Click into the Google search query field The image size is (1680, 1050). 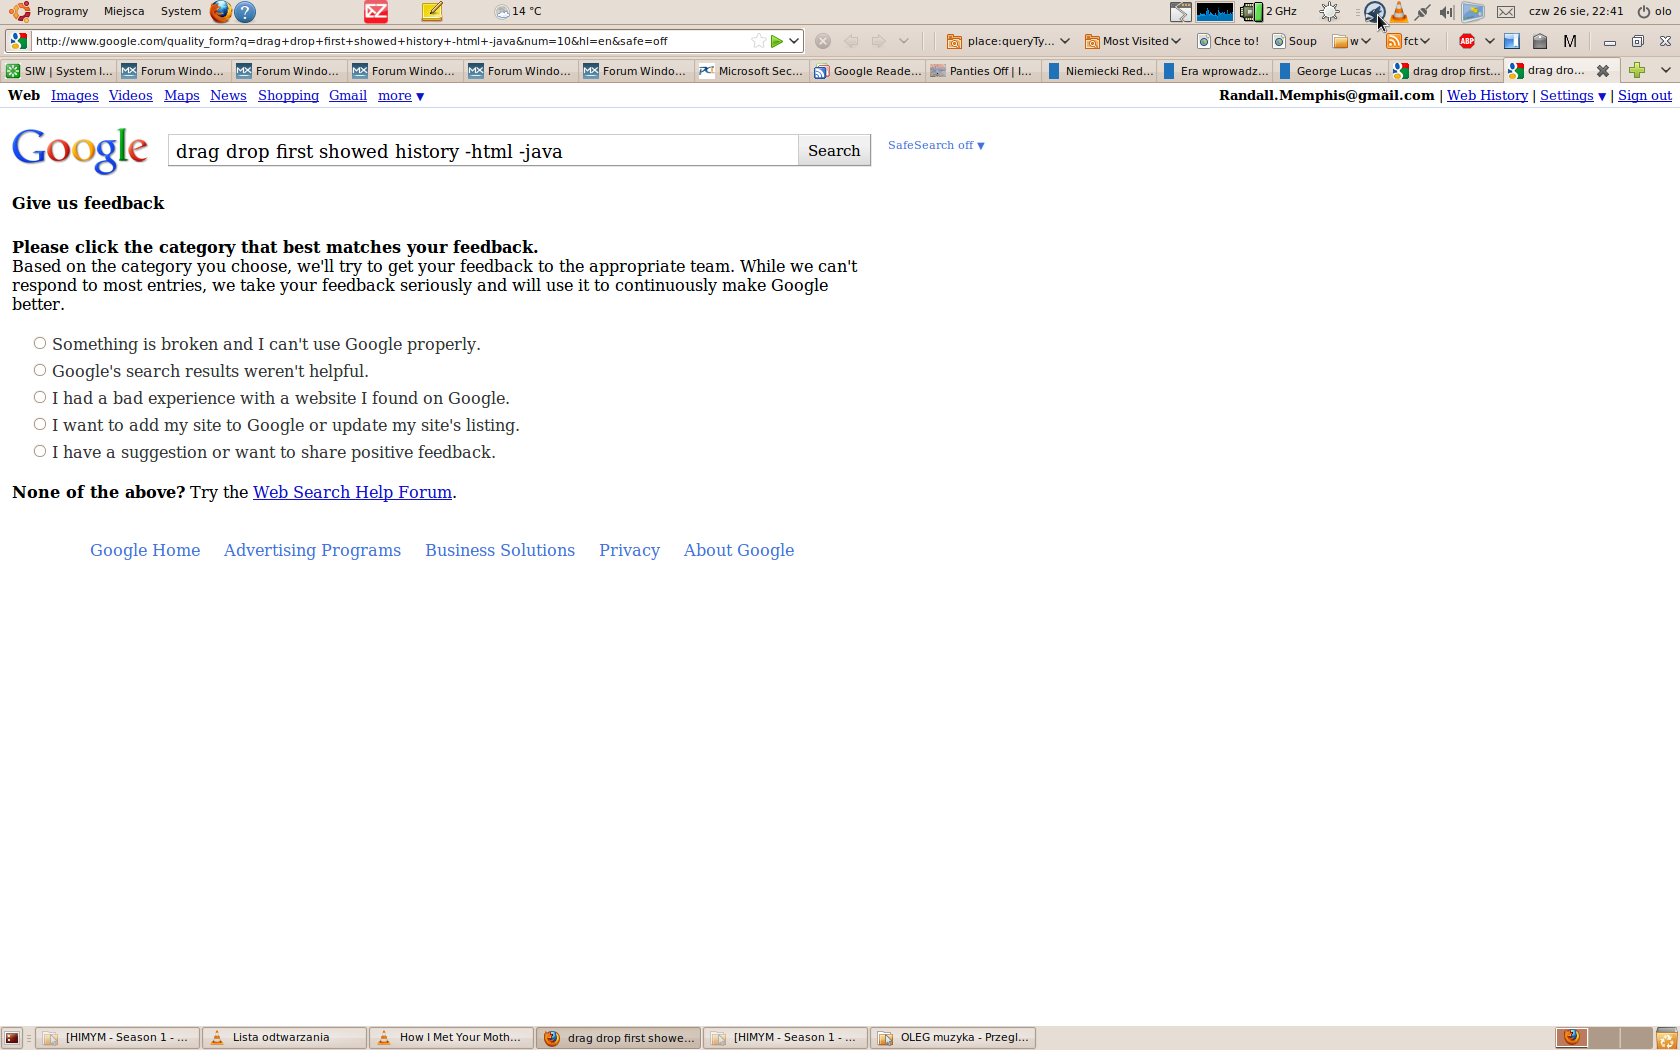click(483, 151)
